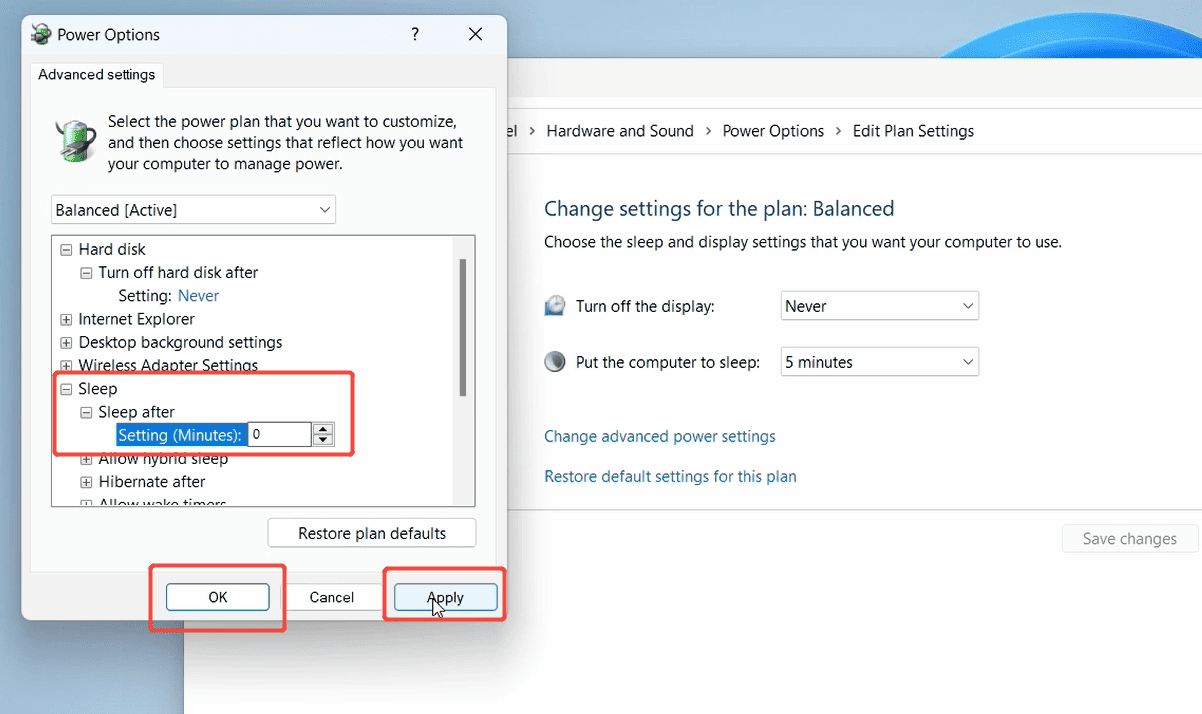Viewport: 1202px width, 714px height.
Task: Click Restore plan defaults button
Action: click(x=371, y=532)
